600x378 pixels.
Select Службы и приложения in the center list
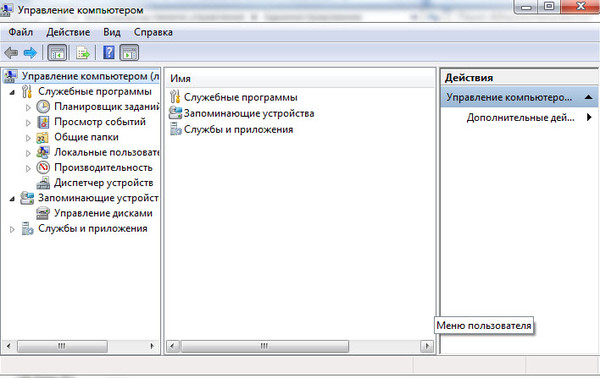238,129
